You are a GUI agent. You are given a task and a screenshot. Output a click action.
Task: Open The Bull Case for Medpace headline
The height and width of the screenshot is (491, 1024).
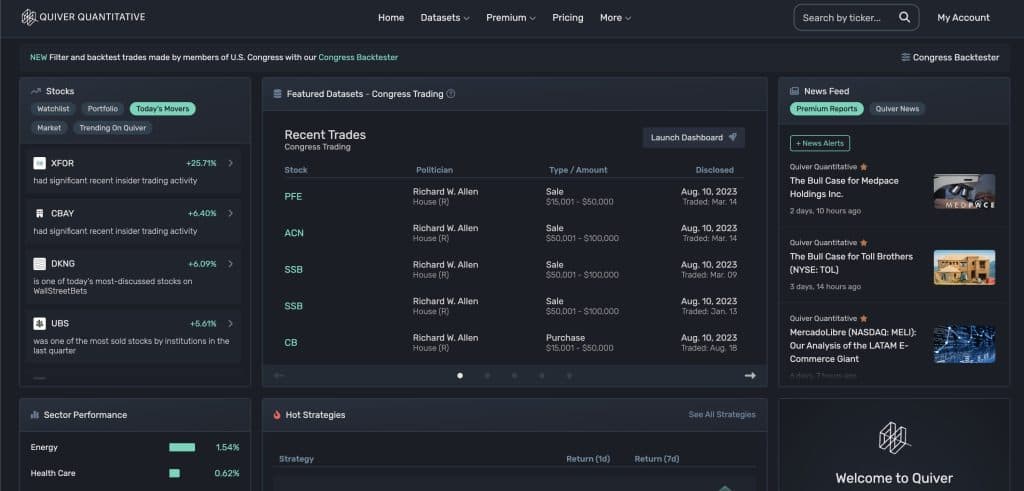(844, 187)
